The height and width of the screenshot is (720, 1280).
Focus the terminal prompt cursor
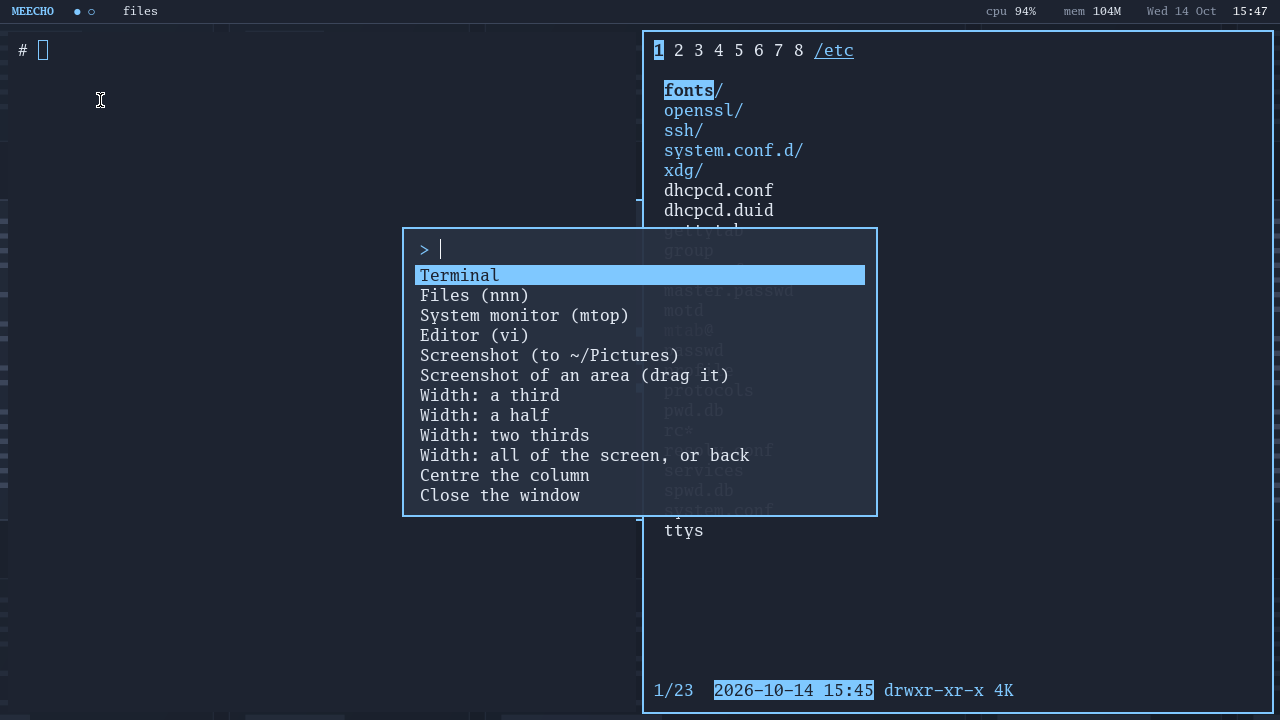click(x=43, y=51)
